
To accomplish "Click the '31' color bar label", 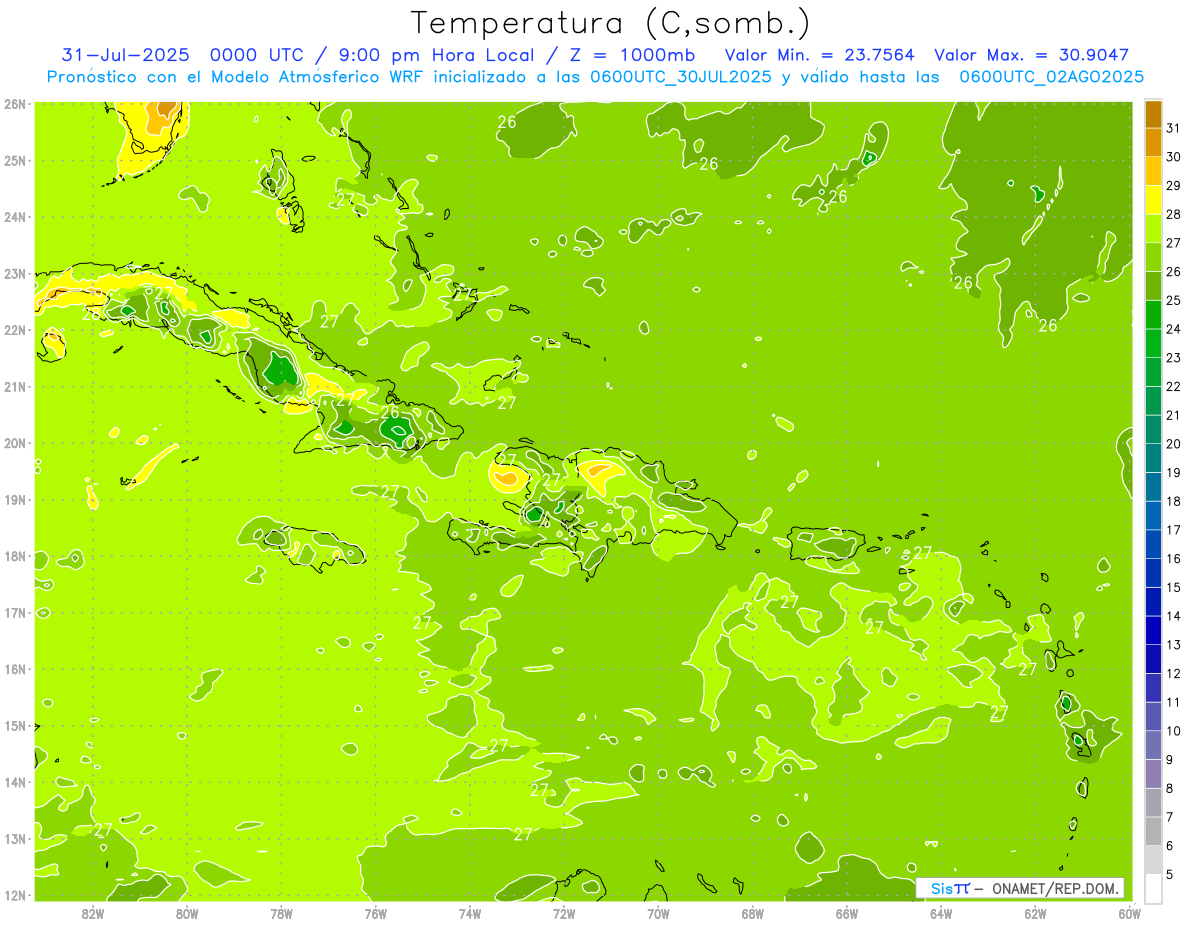I will 1174,127.
